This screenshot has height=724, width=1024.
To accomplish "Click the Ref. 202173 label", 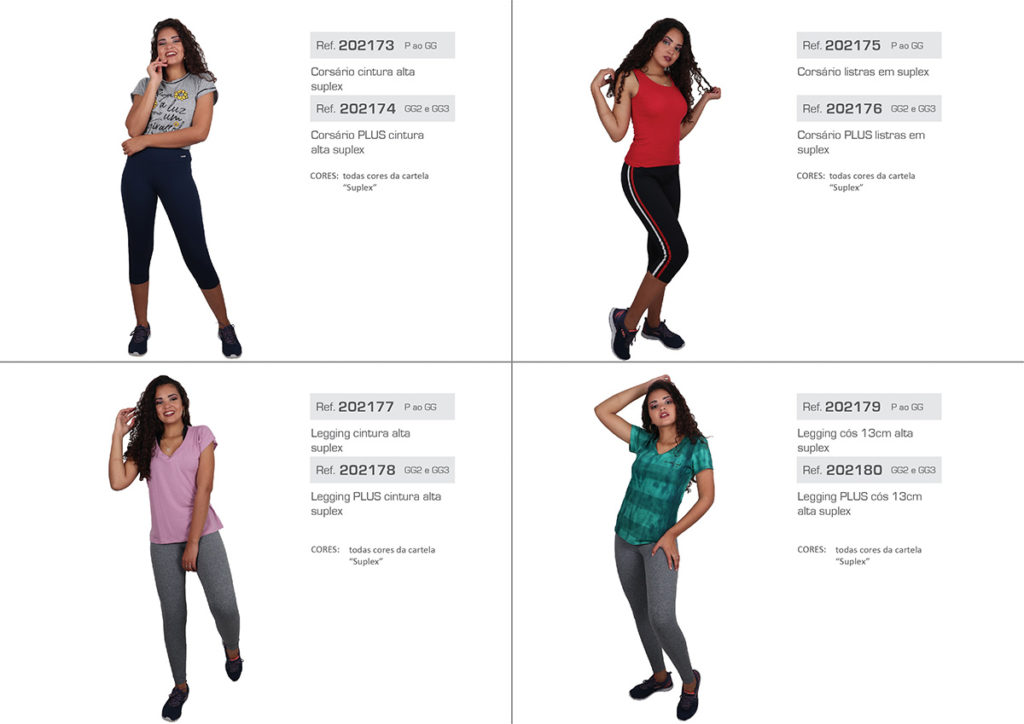I will (x=382, y=45).
